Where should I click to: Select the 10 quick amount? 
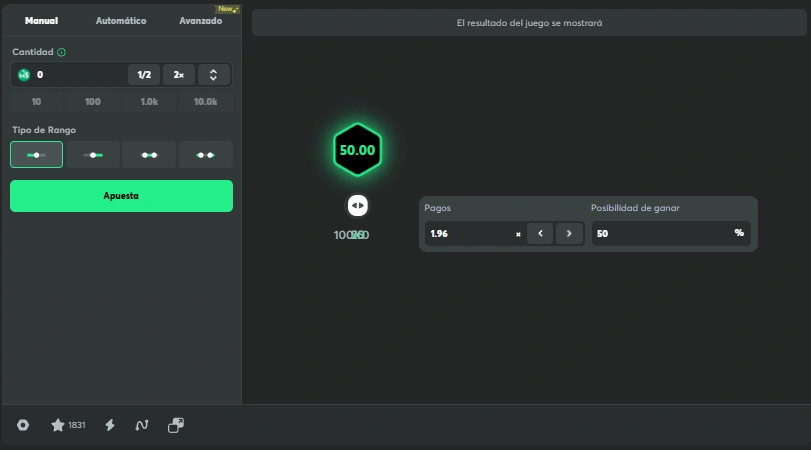click(36, 102)
